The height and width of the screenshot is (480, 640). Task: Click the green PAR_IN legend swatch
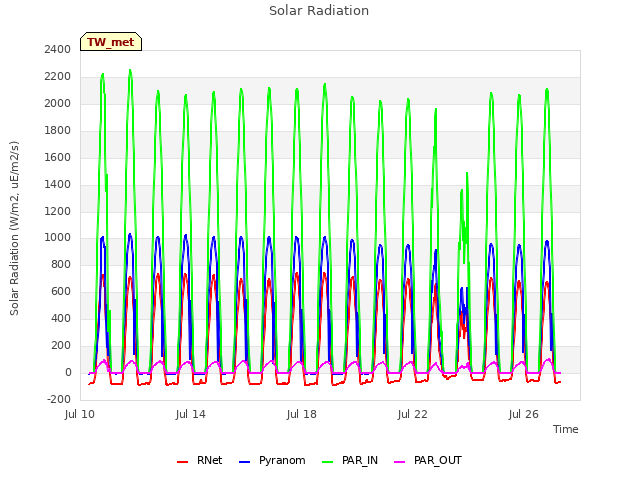[x=328, y=462]
